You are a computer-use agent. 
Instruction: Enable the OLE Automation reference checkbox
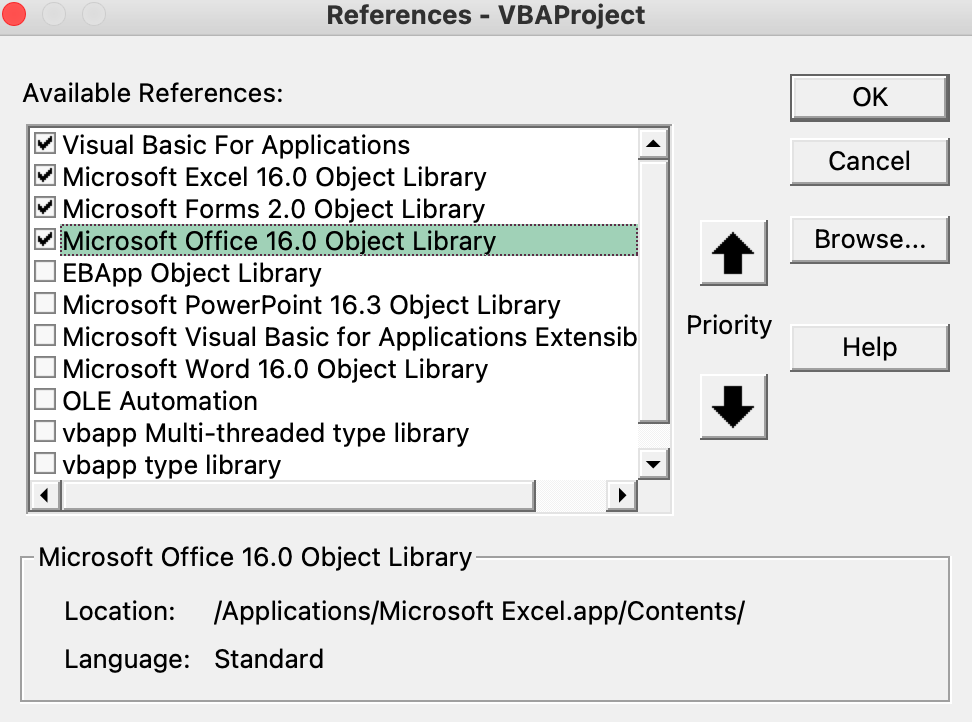pyautogui.click(x=45, y=400)
